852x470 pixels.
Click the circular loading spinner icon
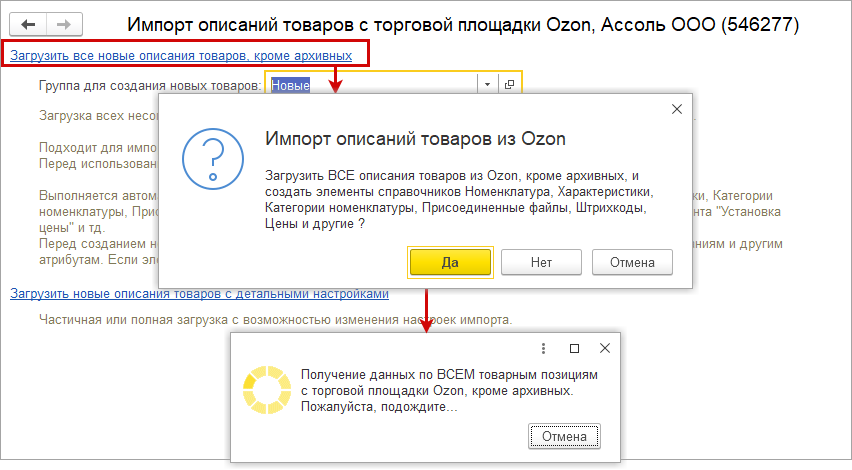coord(267,390)
